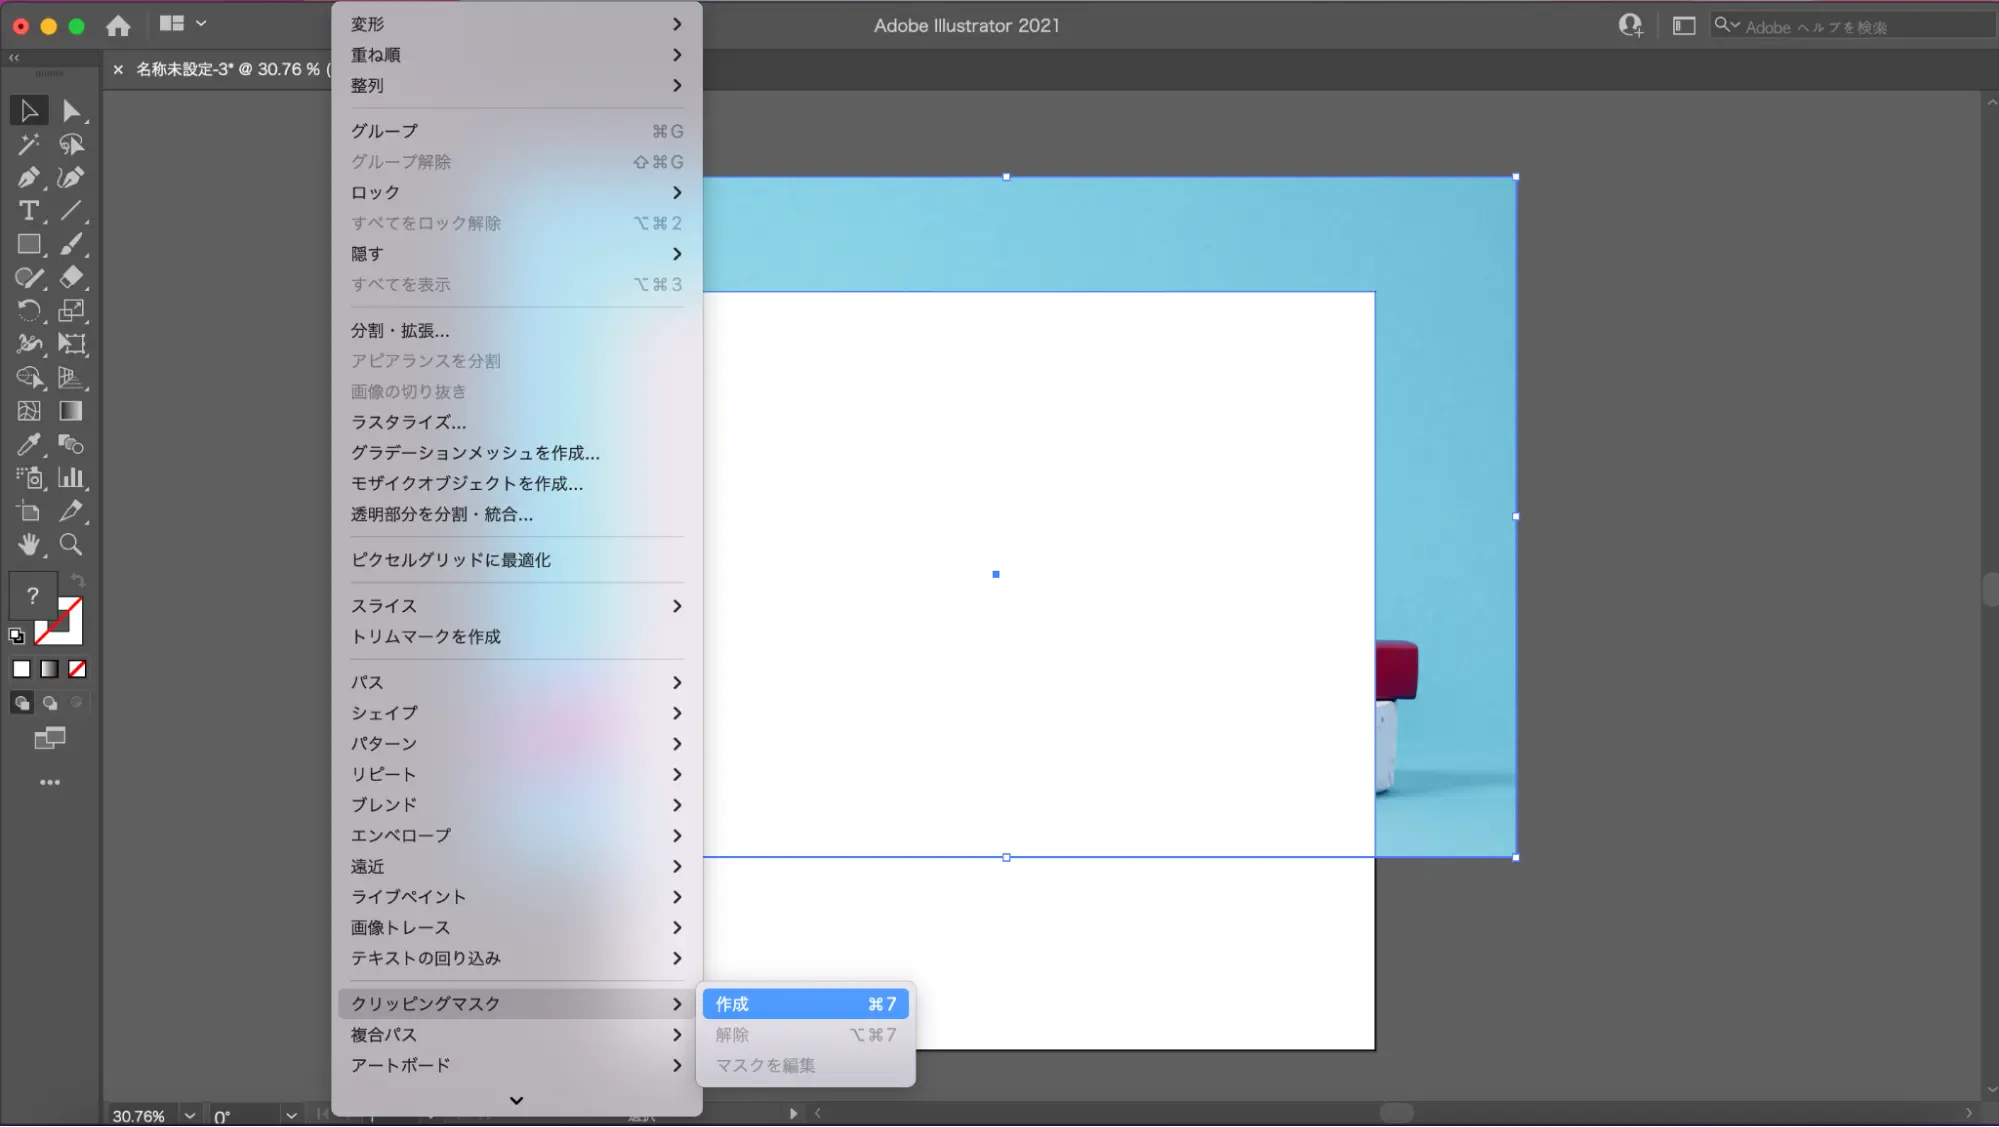The height and width of the screenshot is (1127, 1999).
Task: Select the Eyedropper tool
Action: (x=28, y=445)
